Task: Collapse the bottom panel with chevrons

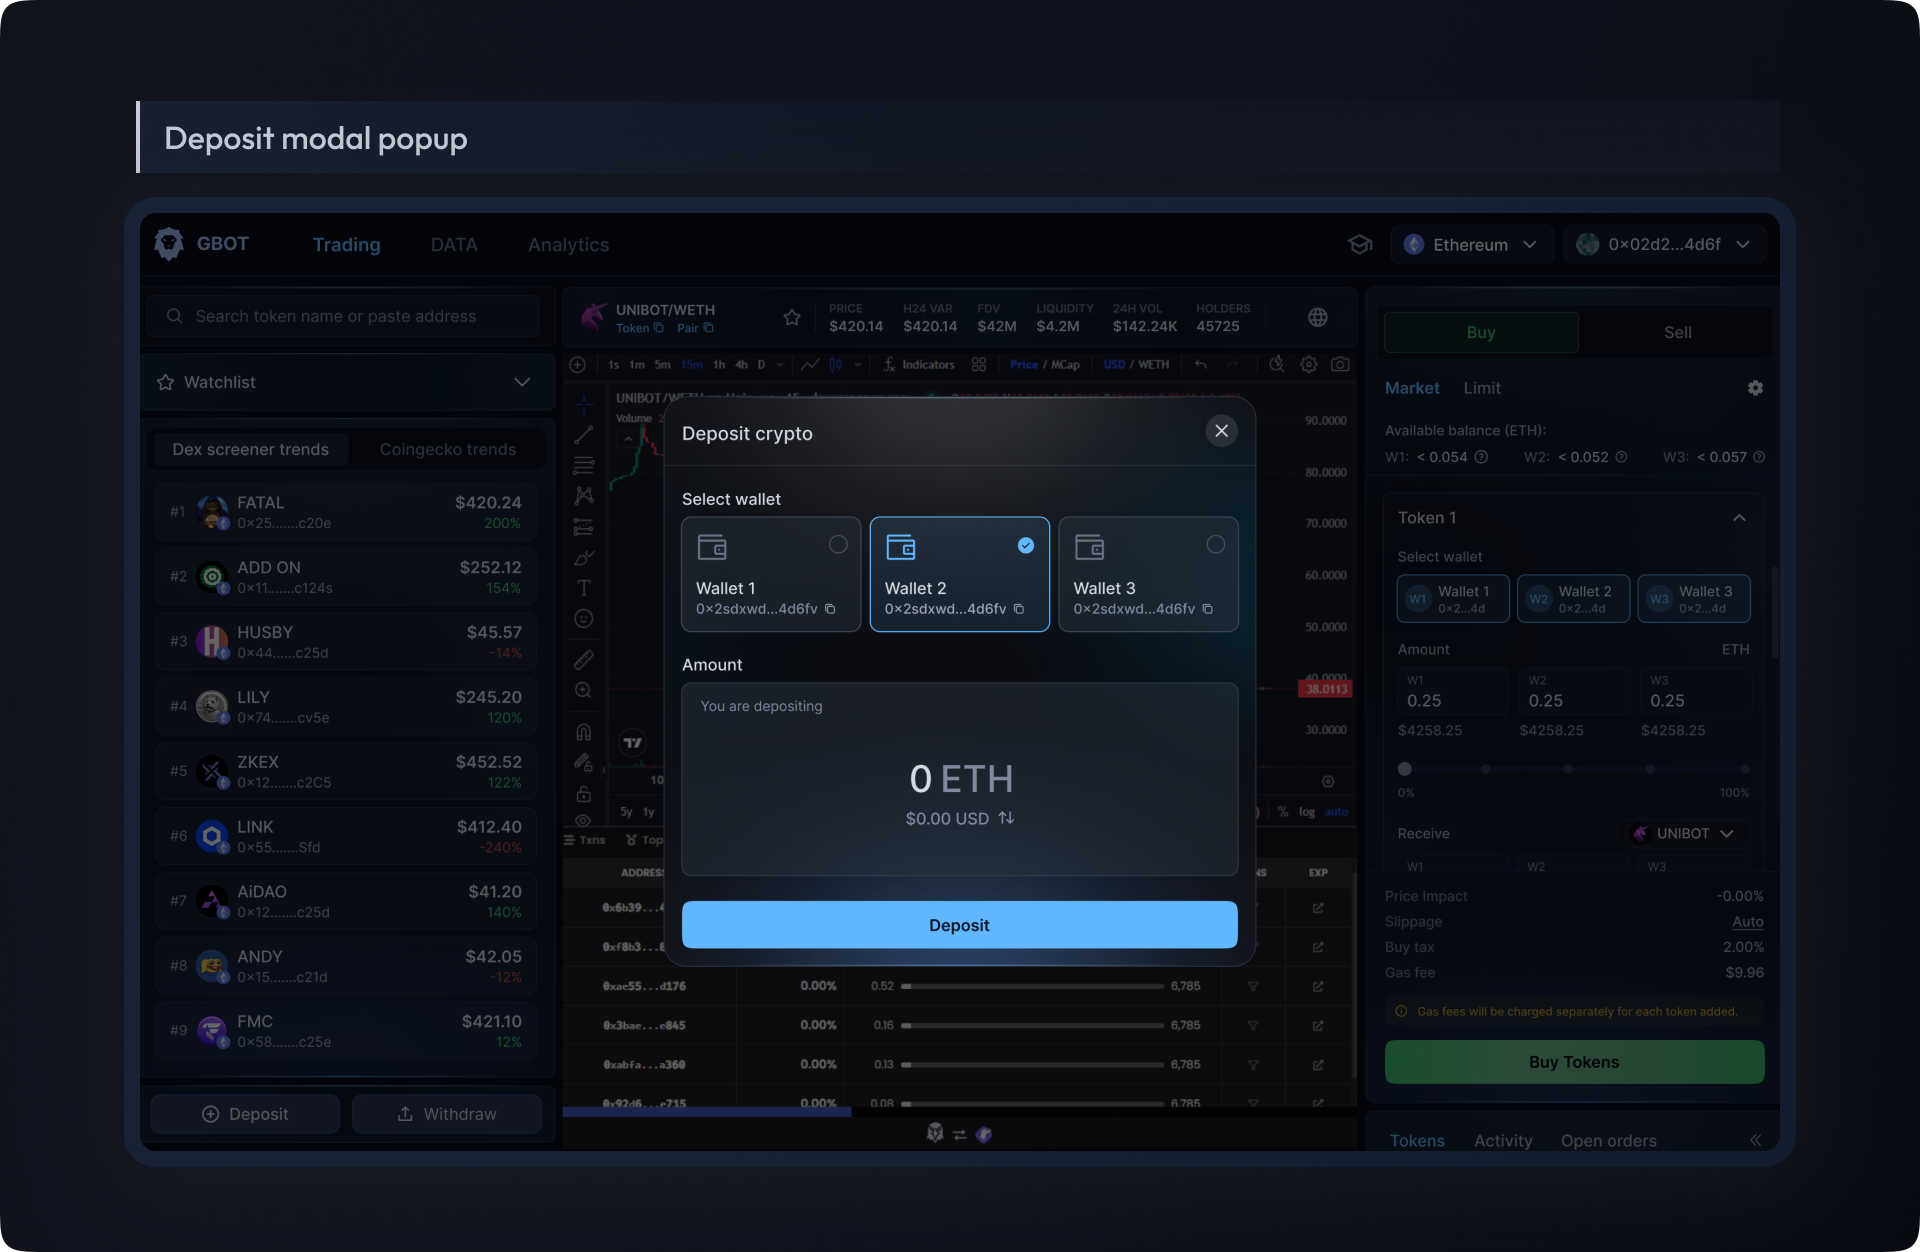Action: 1755,1140
